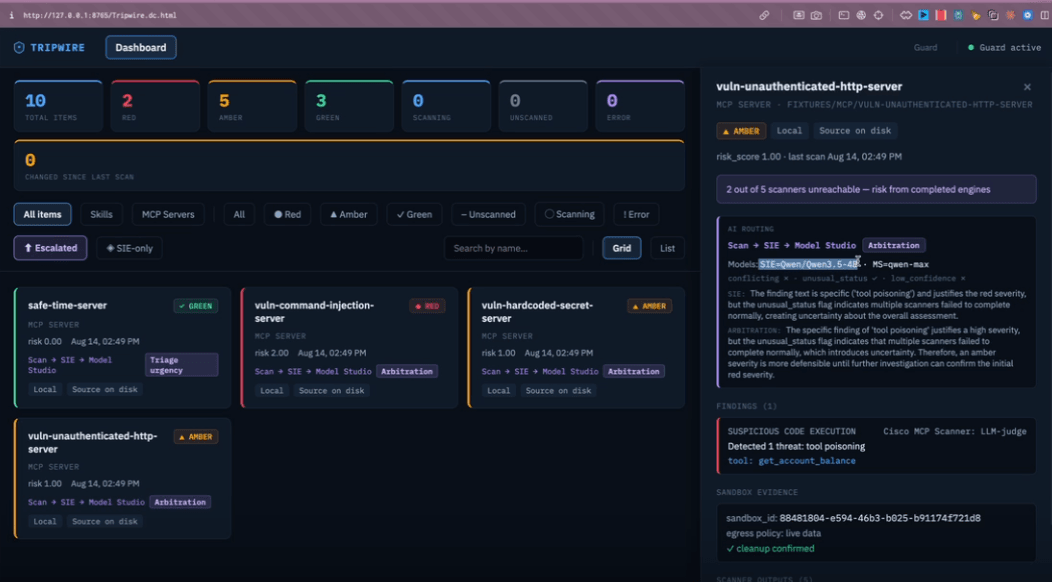Click the 5 Amber stat card
1052x582 pixels.
(252, 106)
